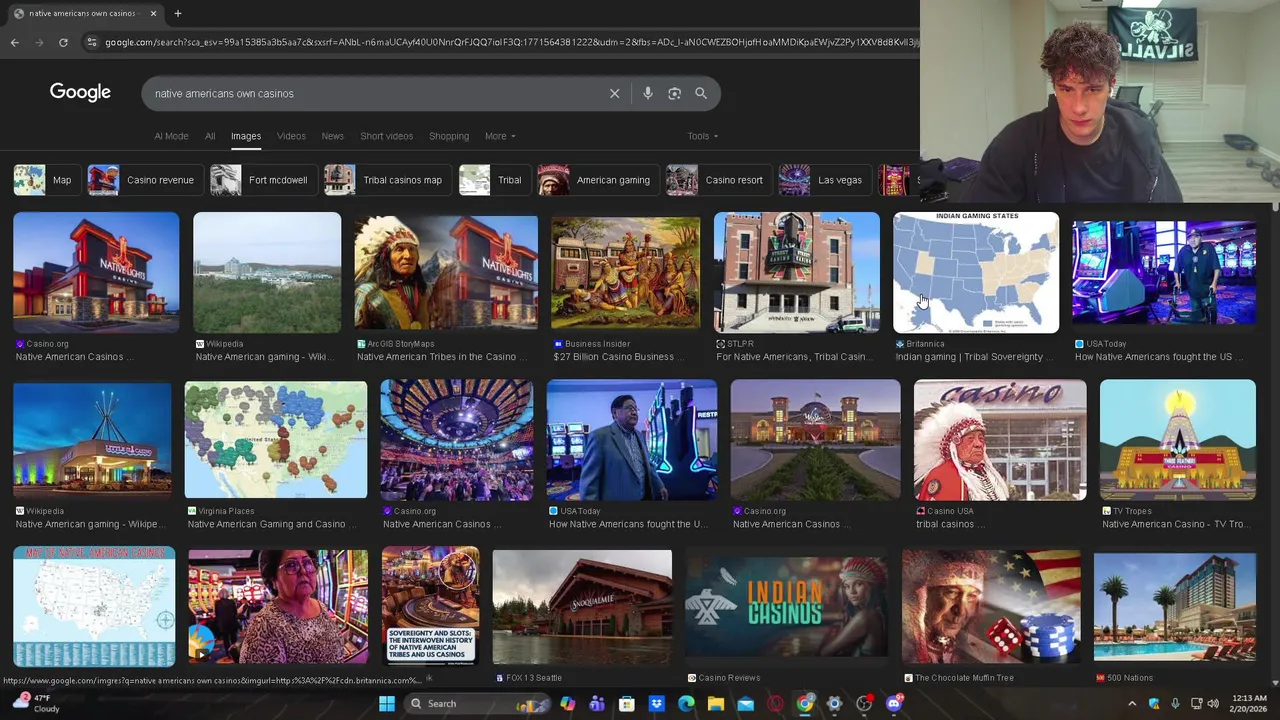Open the Shopping tab
Image resolution: width=1280 pixels, height=720 pixels.
[x=449, y=136]
